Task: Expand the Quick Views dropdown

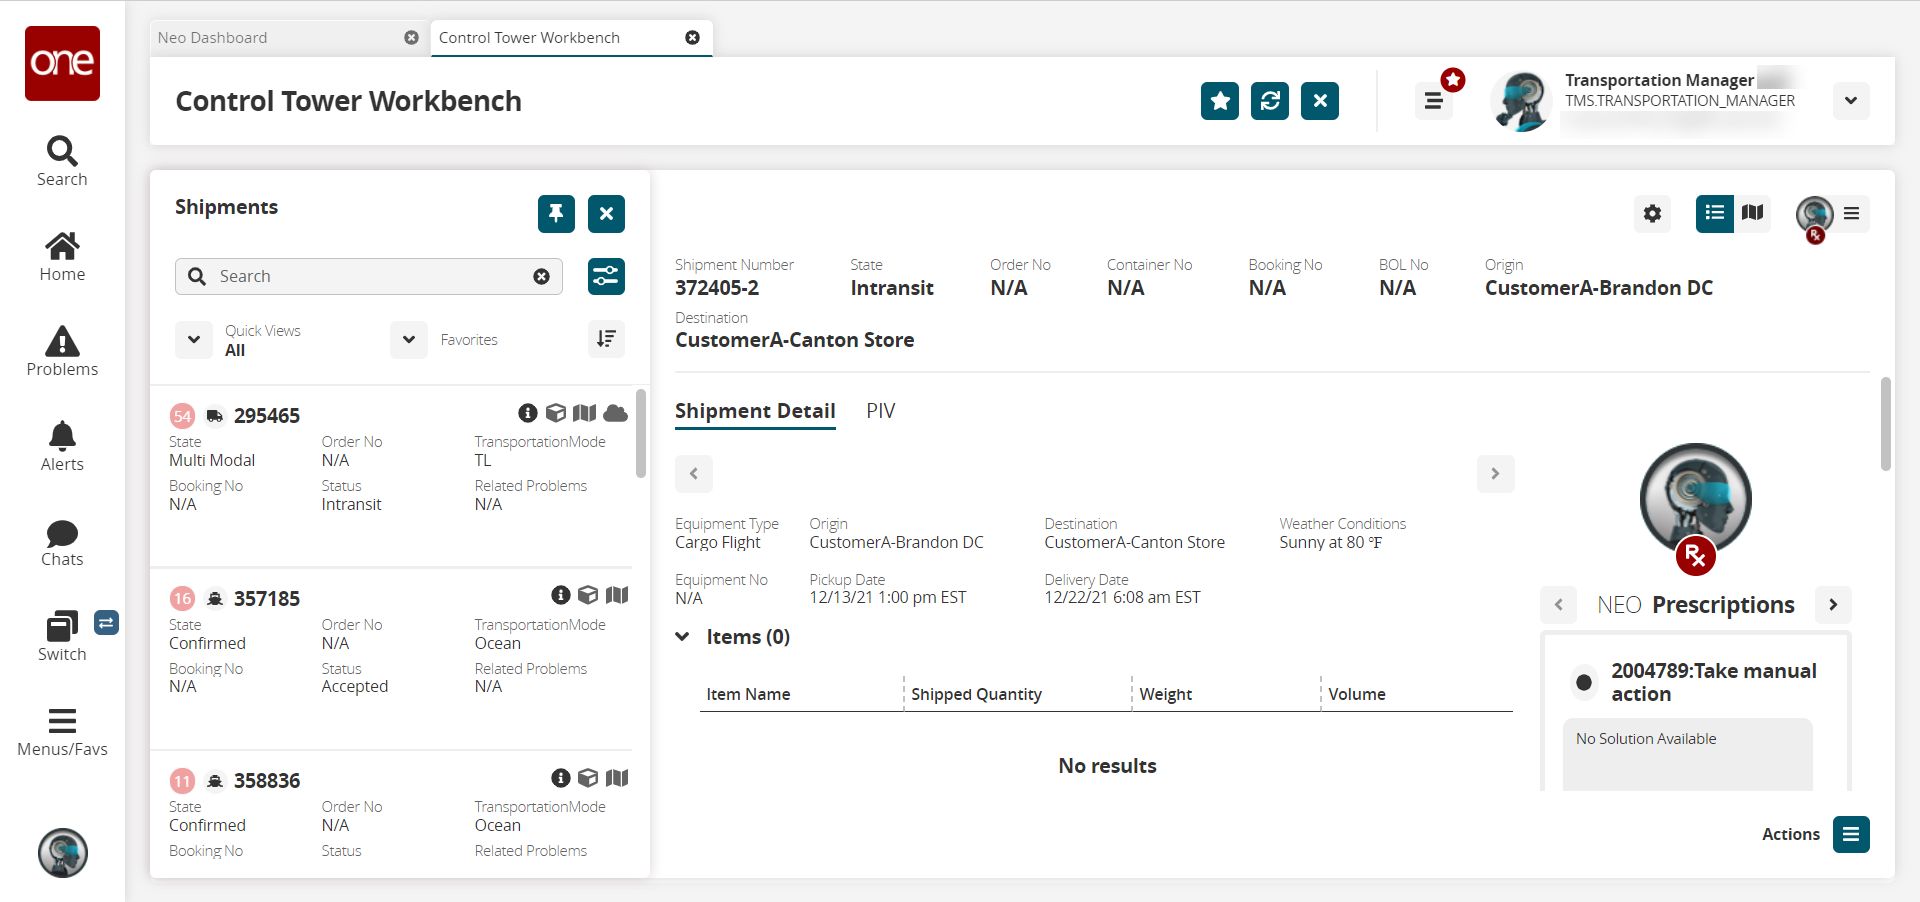Action: coord(194,340)
